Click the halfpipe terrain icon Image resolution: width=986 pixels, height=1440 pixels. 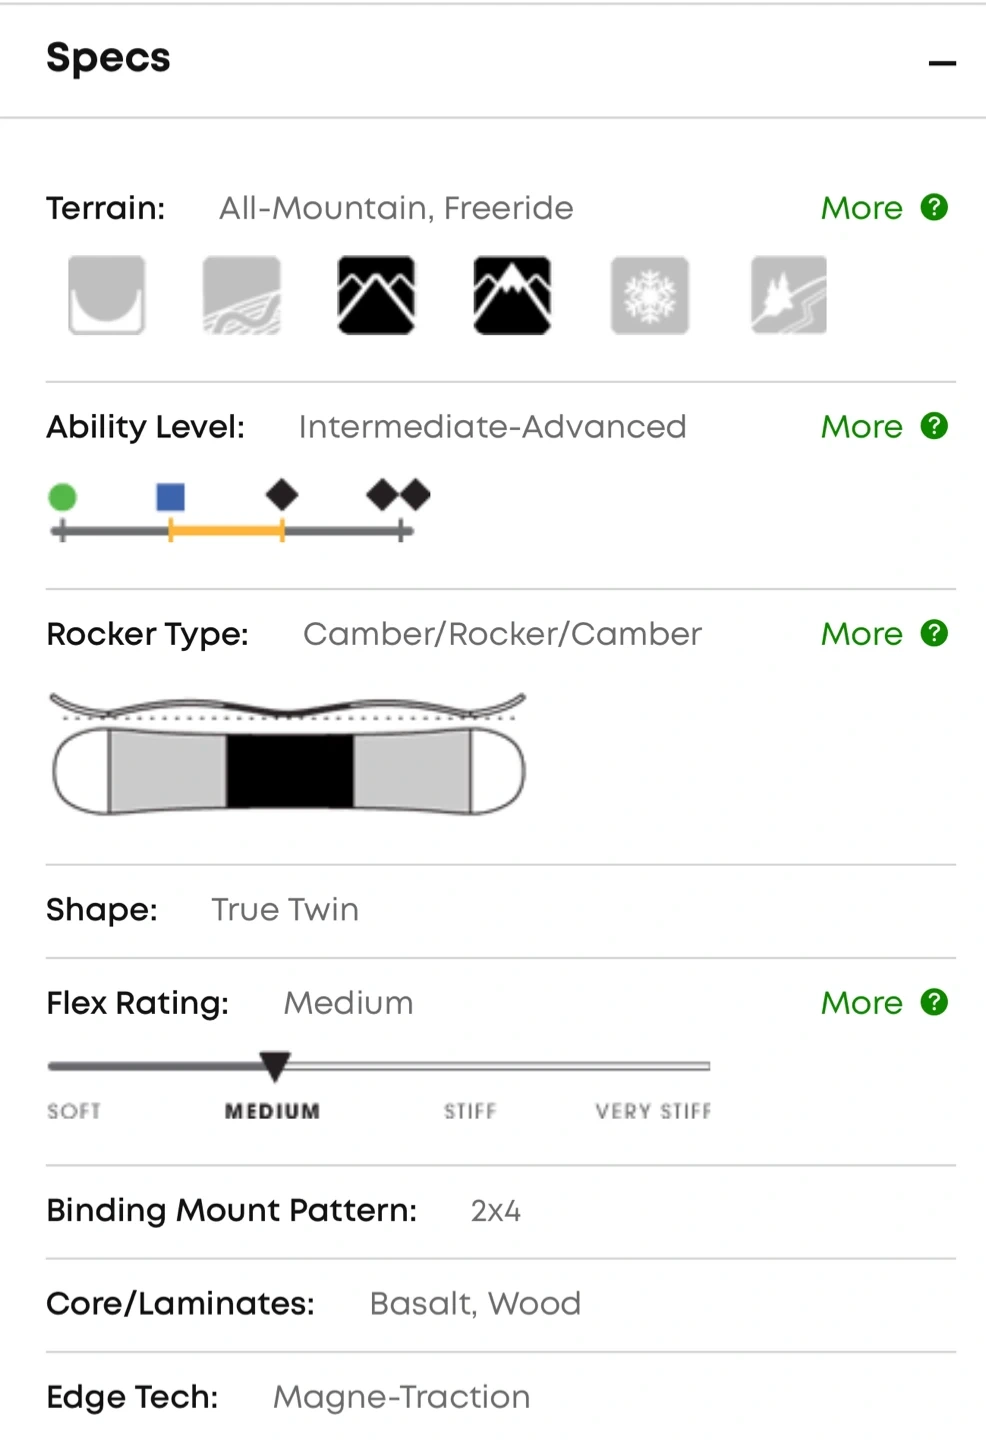[x=107, y=295]
